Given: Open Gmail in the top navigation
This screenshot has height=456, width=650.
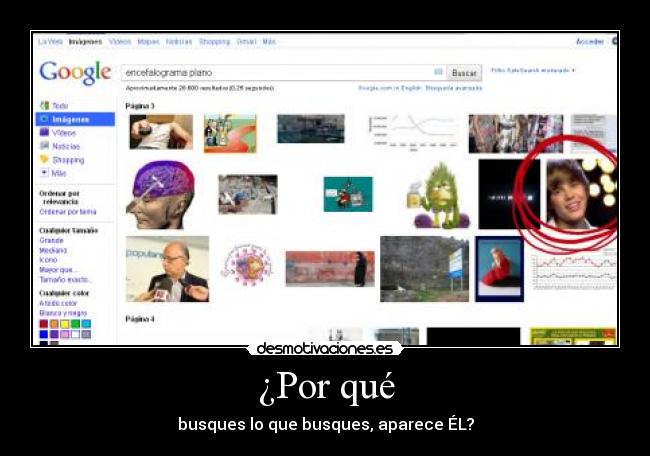Looking at the screenshot, I should coord(246,41).
